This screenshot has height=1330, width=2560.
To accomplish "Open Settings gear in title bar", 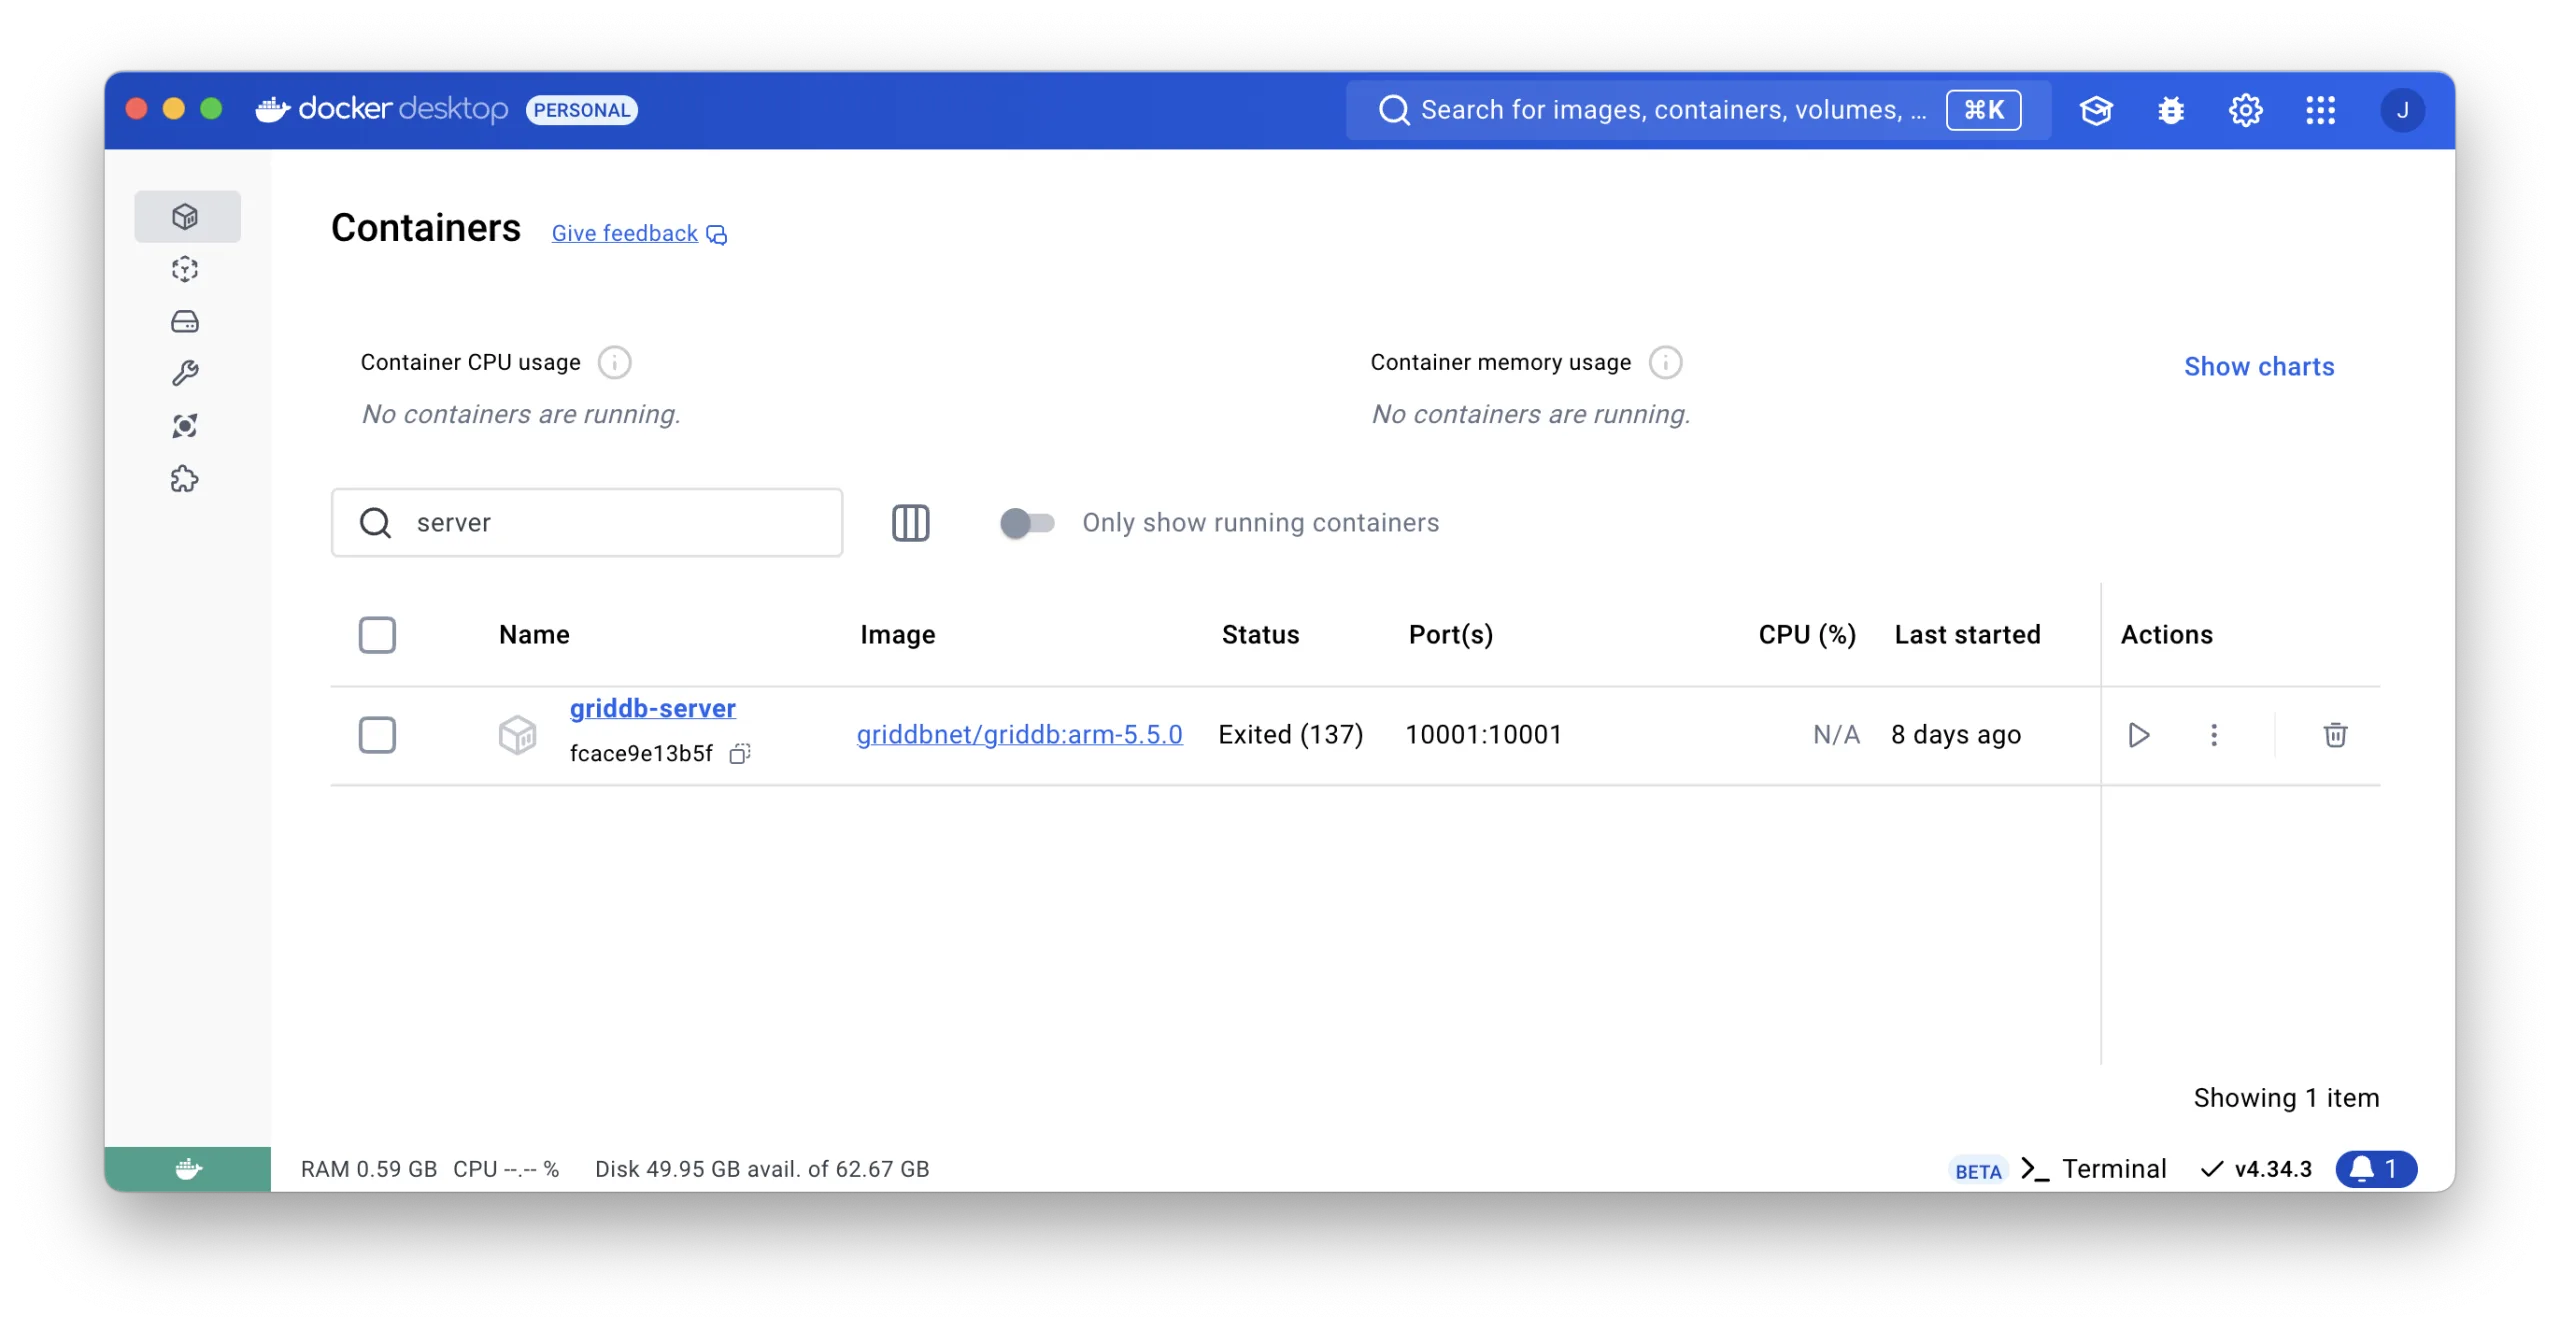I will 2246,110.
